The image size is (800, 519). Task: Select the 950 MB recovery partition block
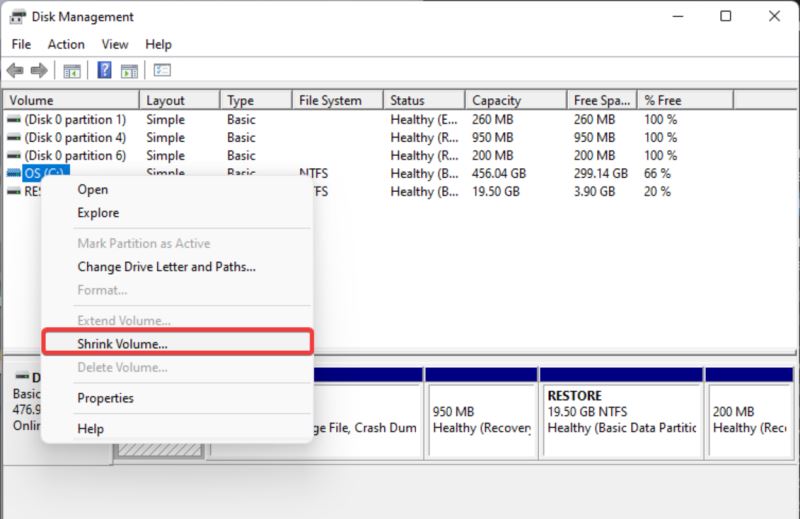pyautogui.click(x=480, y=418)
